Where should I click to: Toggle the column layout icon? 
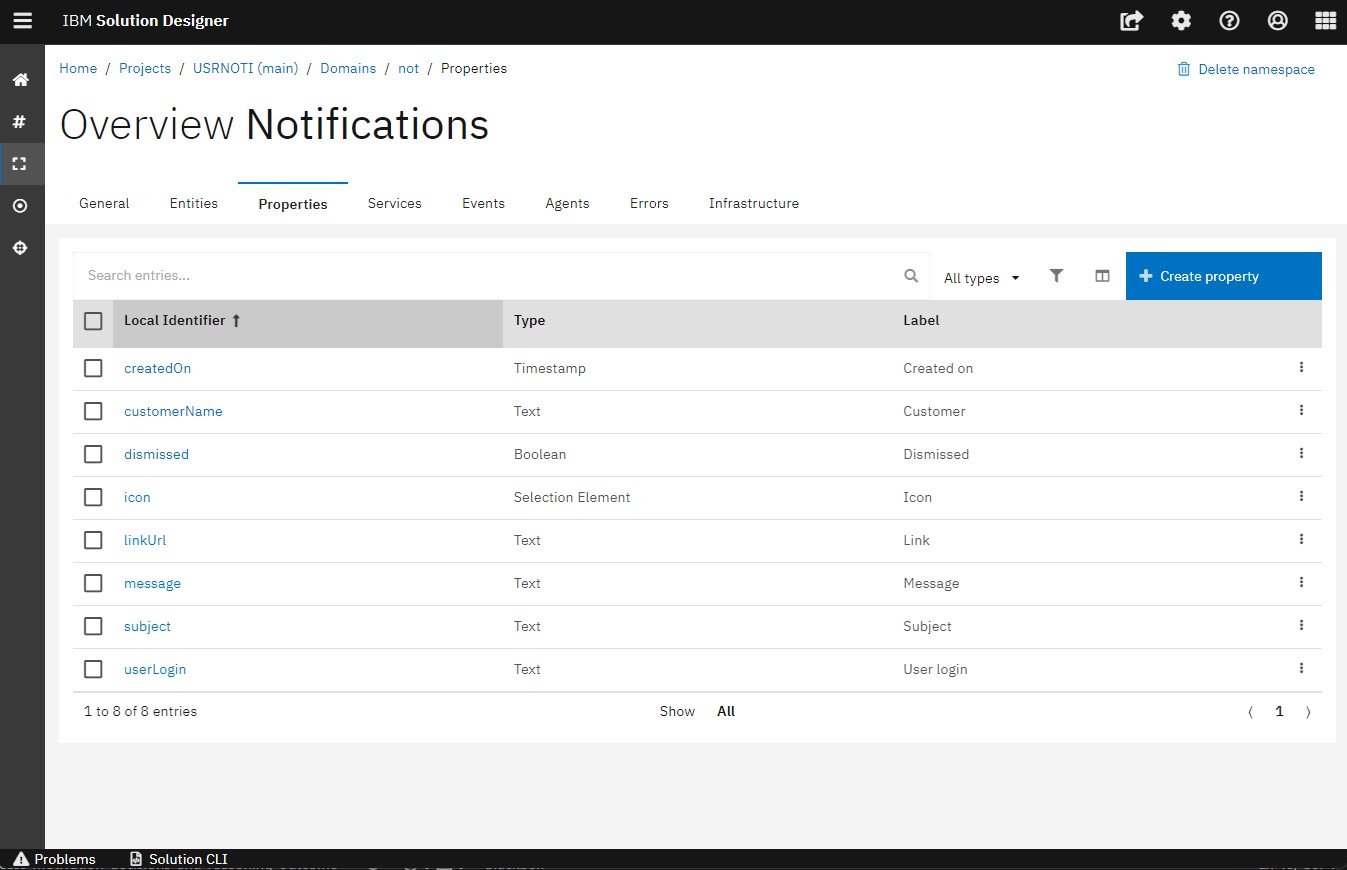[x=1102, y=276]
